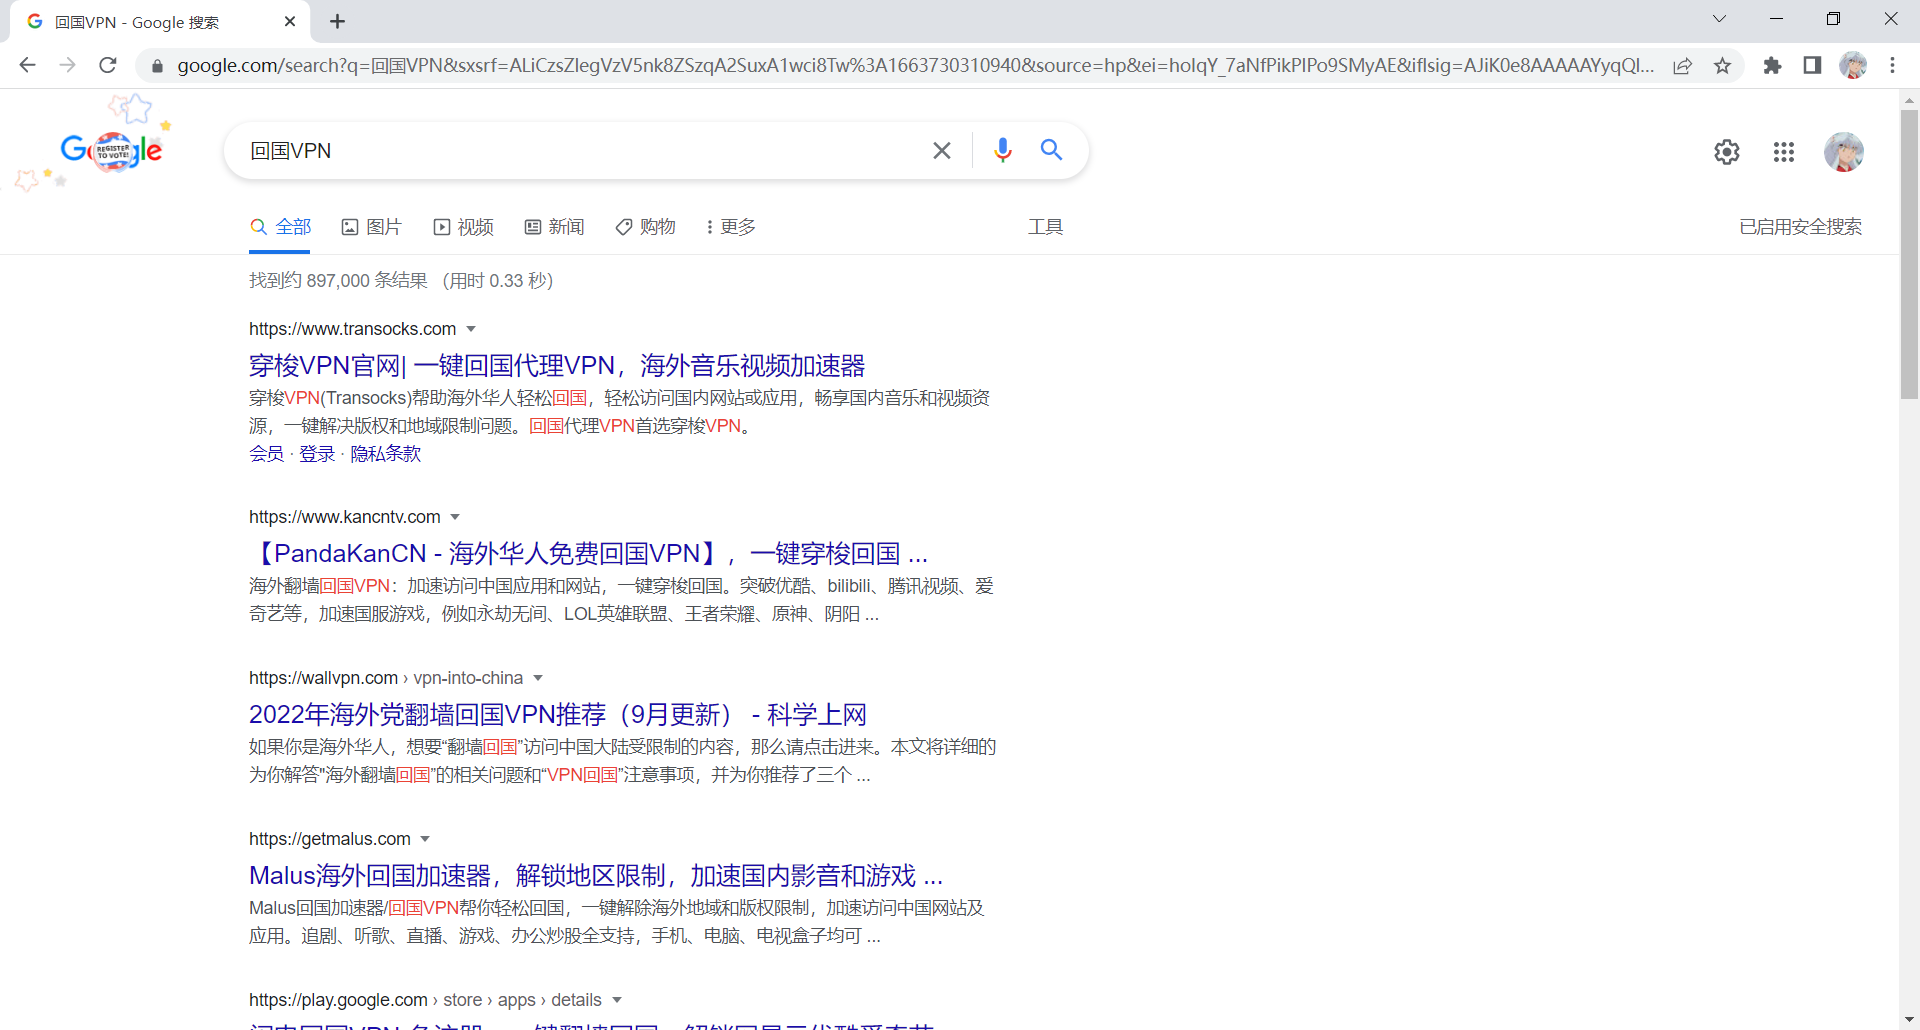Switch to the 图片 tab

click(x=371, y=227)
